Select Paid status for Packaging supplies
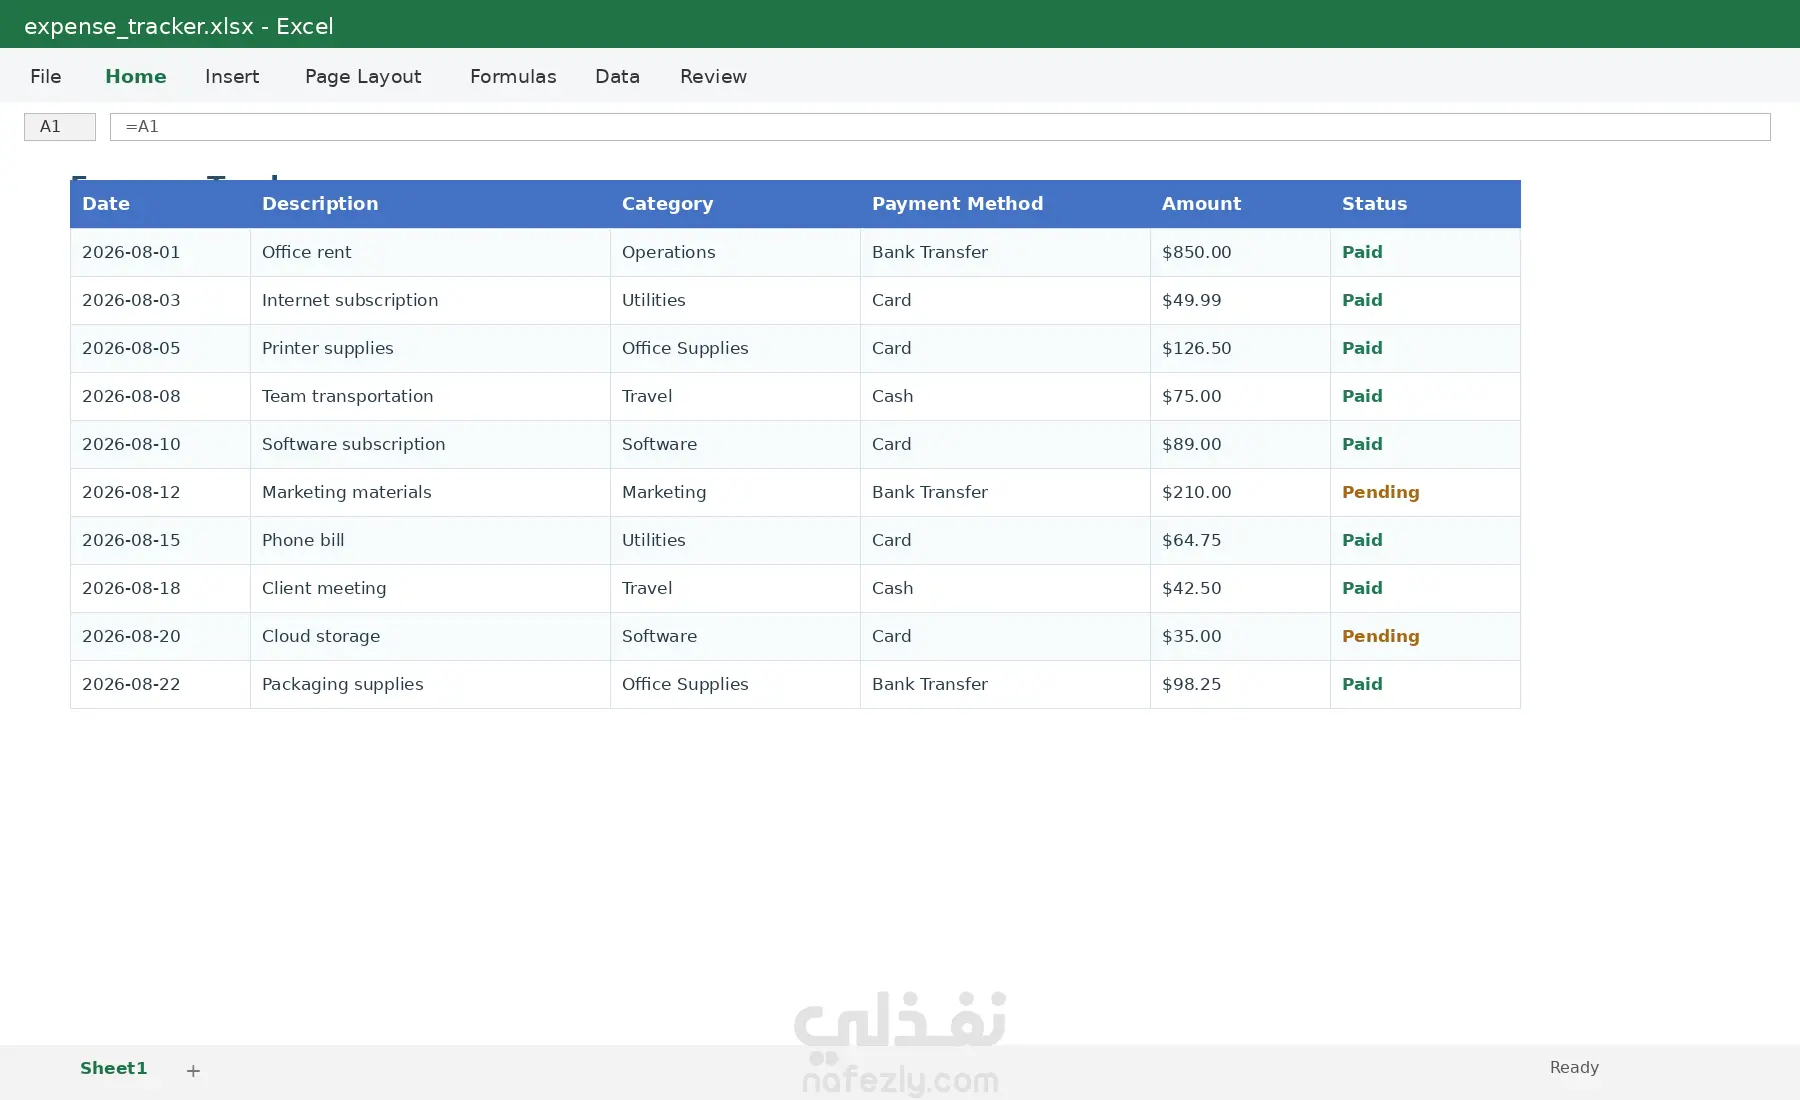 coord(1425,684)
